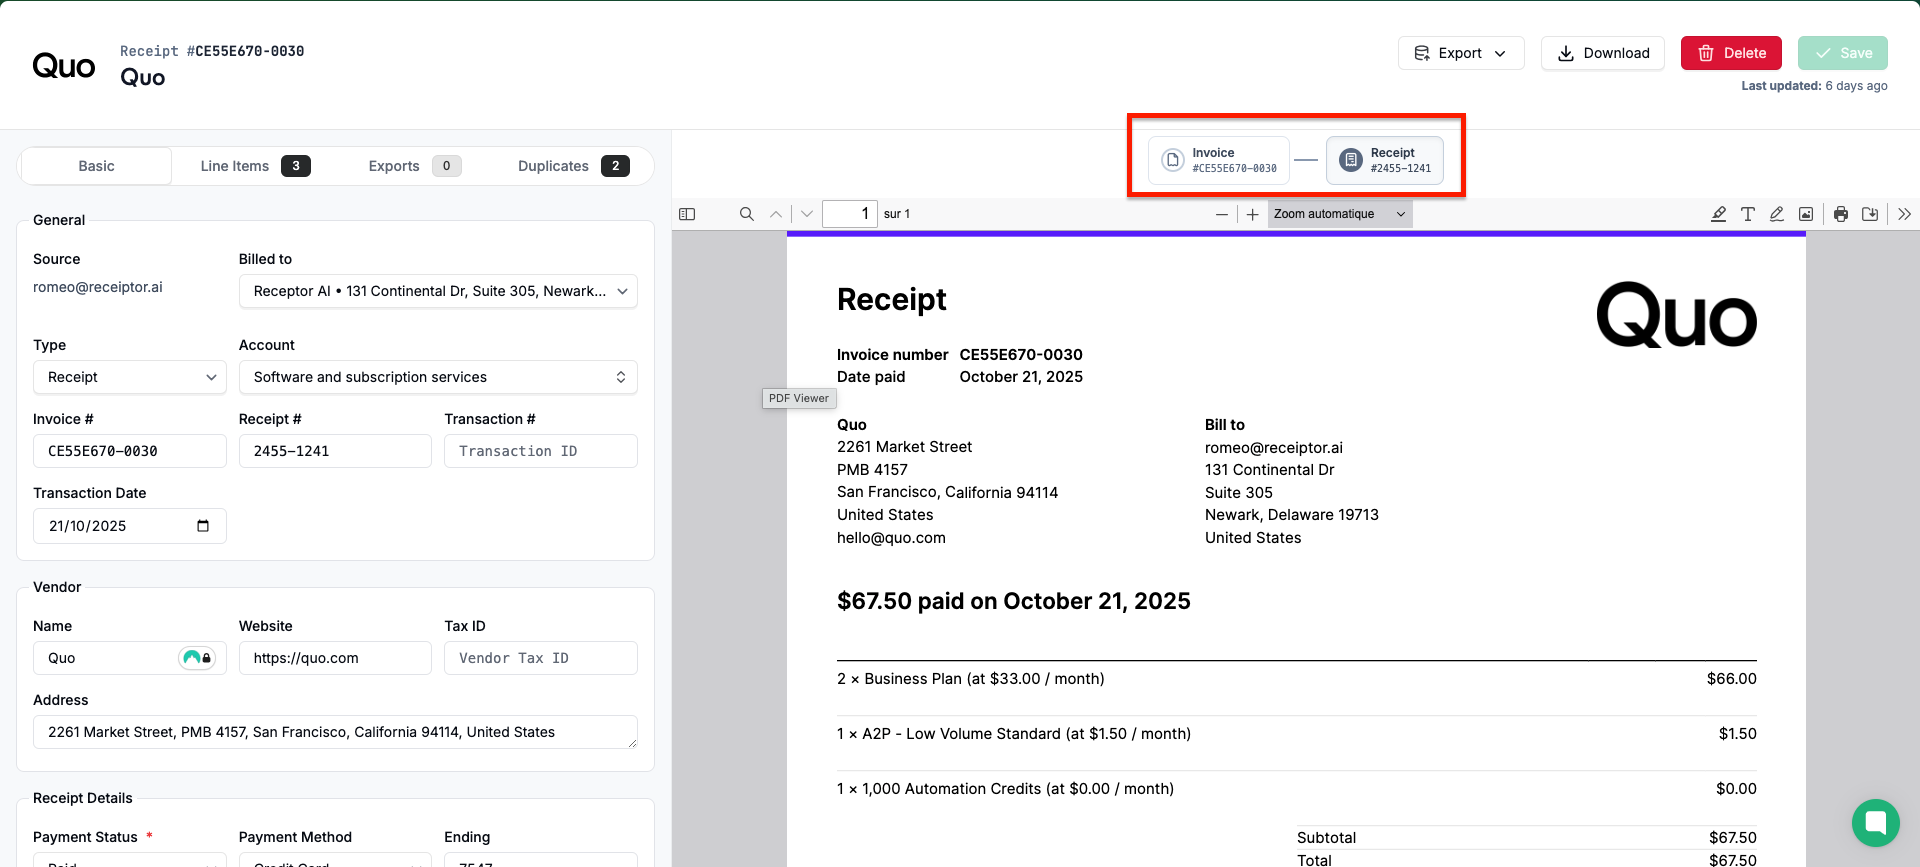Open the Transaction Date calendar picker
The height and width of the screenshot is (867, 1920).
tap(203, 526)
